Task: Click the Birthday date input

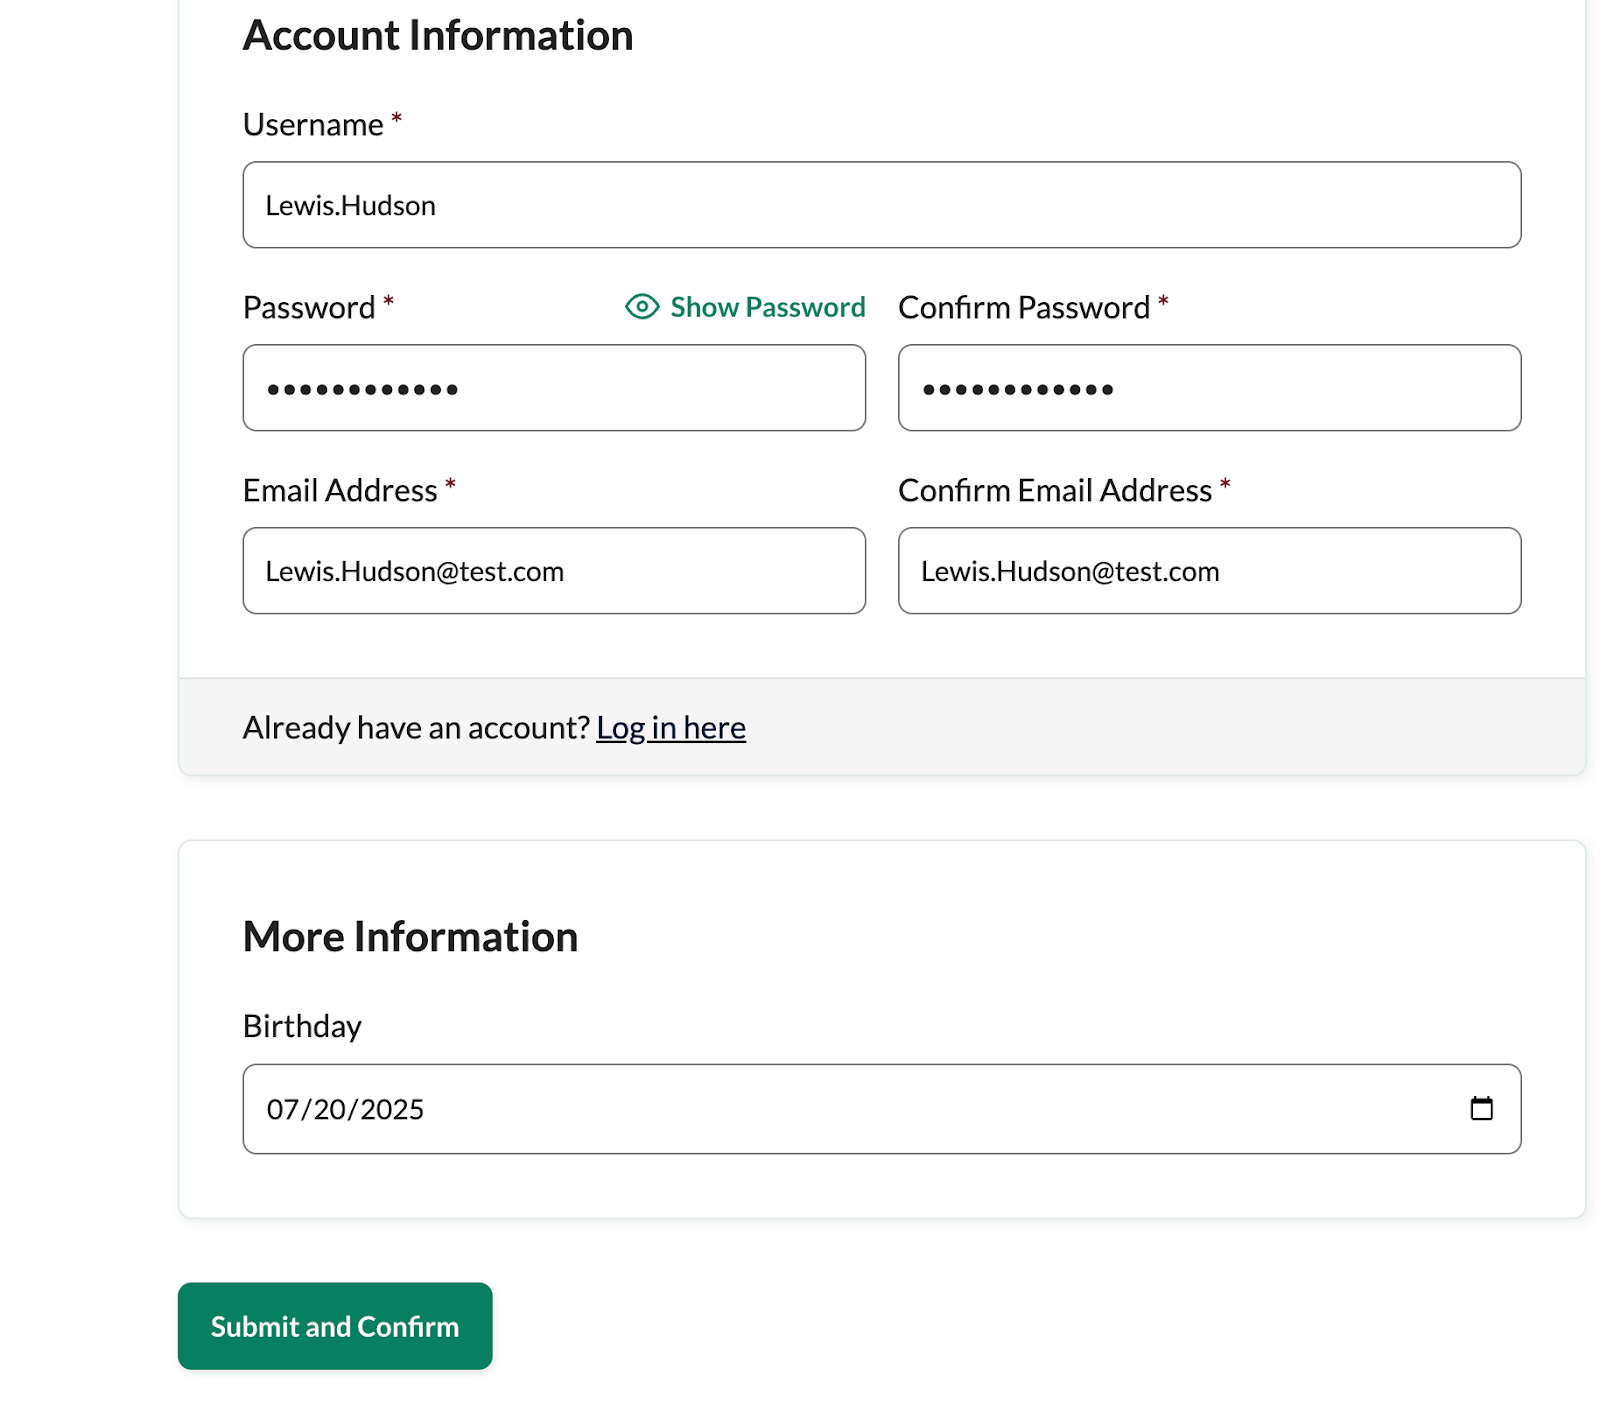Action: [x=800, y=1108]
